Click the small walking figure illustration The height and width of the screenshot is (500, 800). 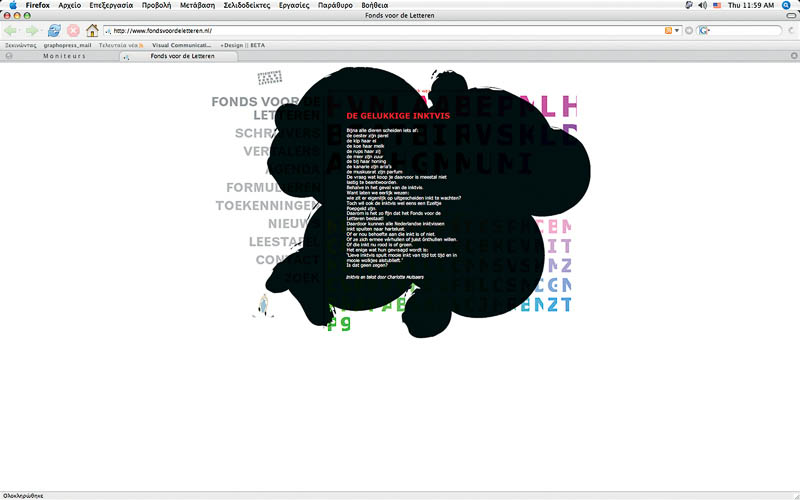tap(263, 306)
